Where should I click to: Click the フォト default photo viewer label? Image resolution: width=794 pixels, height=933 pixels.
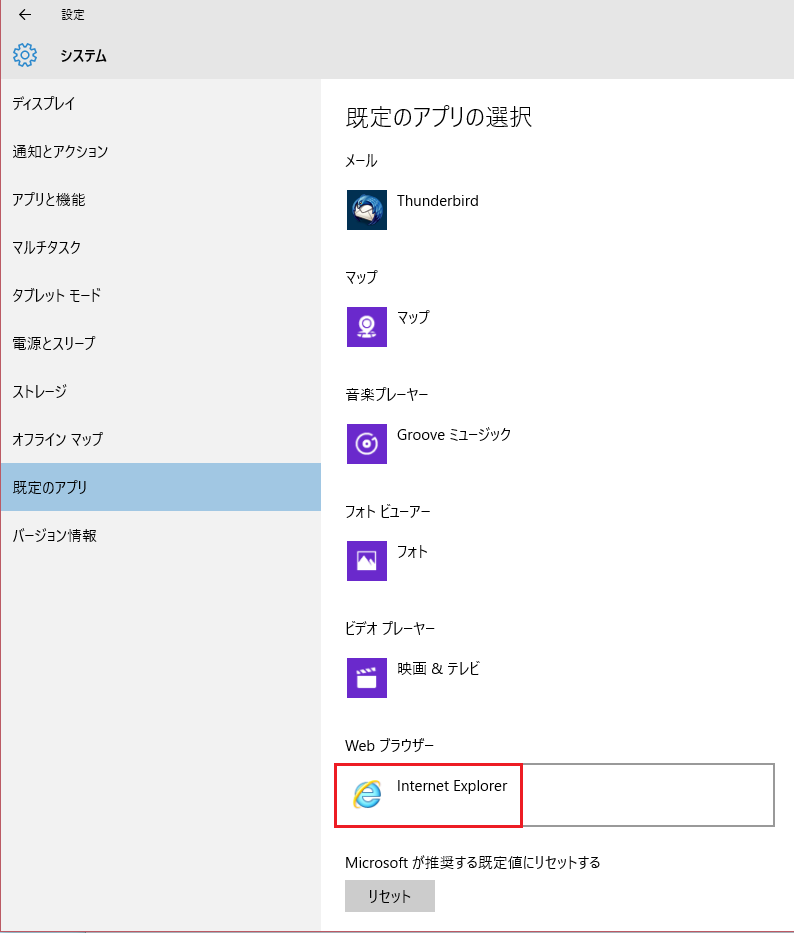[412, 552]
